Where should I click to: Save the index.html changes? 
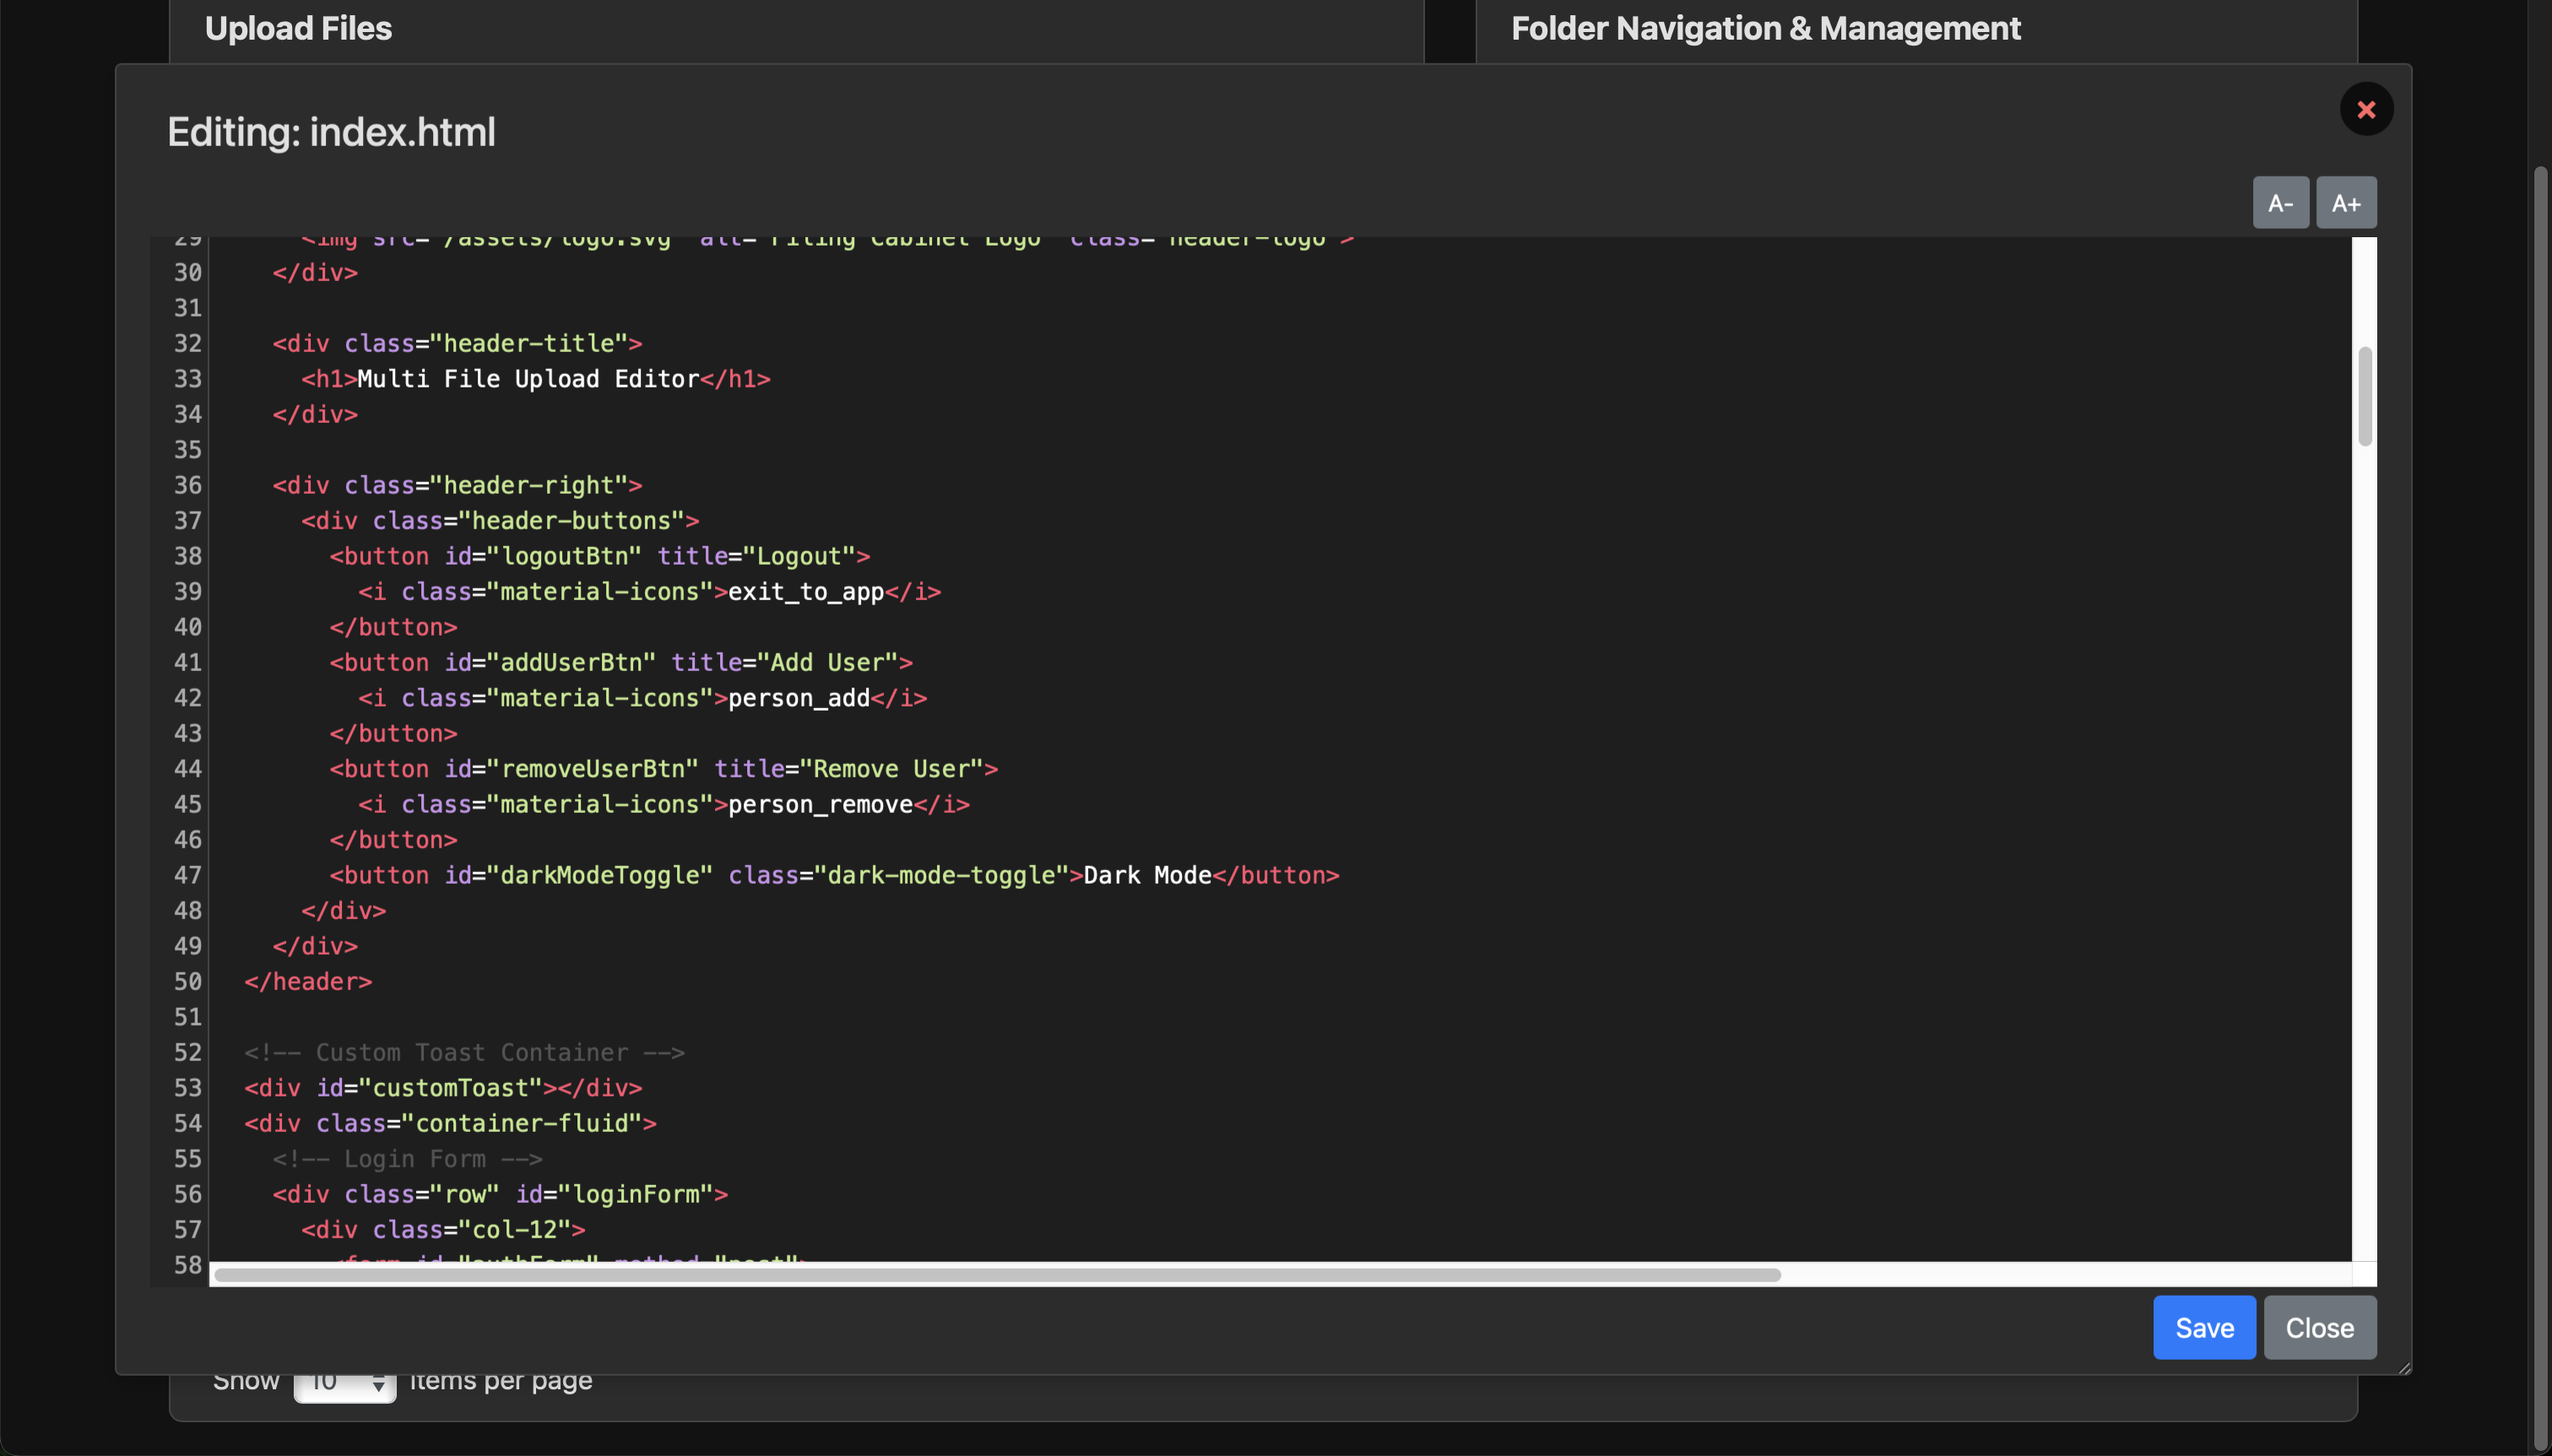(2203, 1327)
